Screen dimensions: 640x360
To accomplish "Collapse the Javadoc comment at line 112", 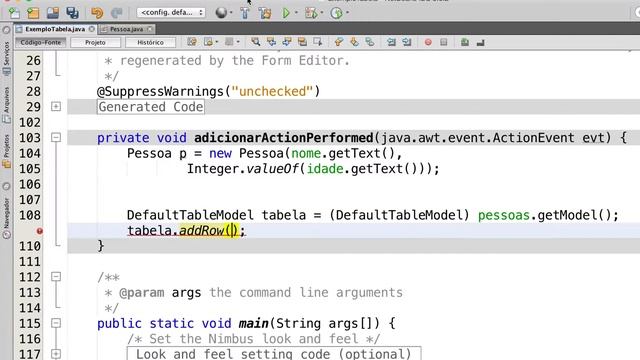I will [x=56, y=277].
